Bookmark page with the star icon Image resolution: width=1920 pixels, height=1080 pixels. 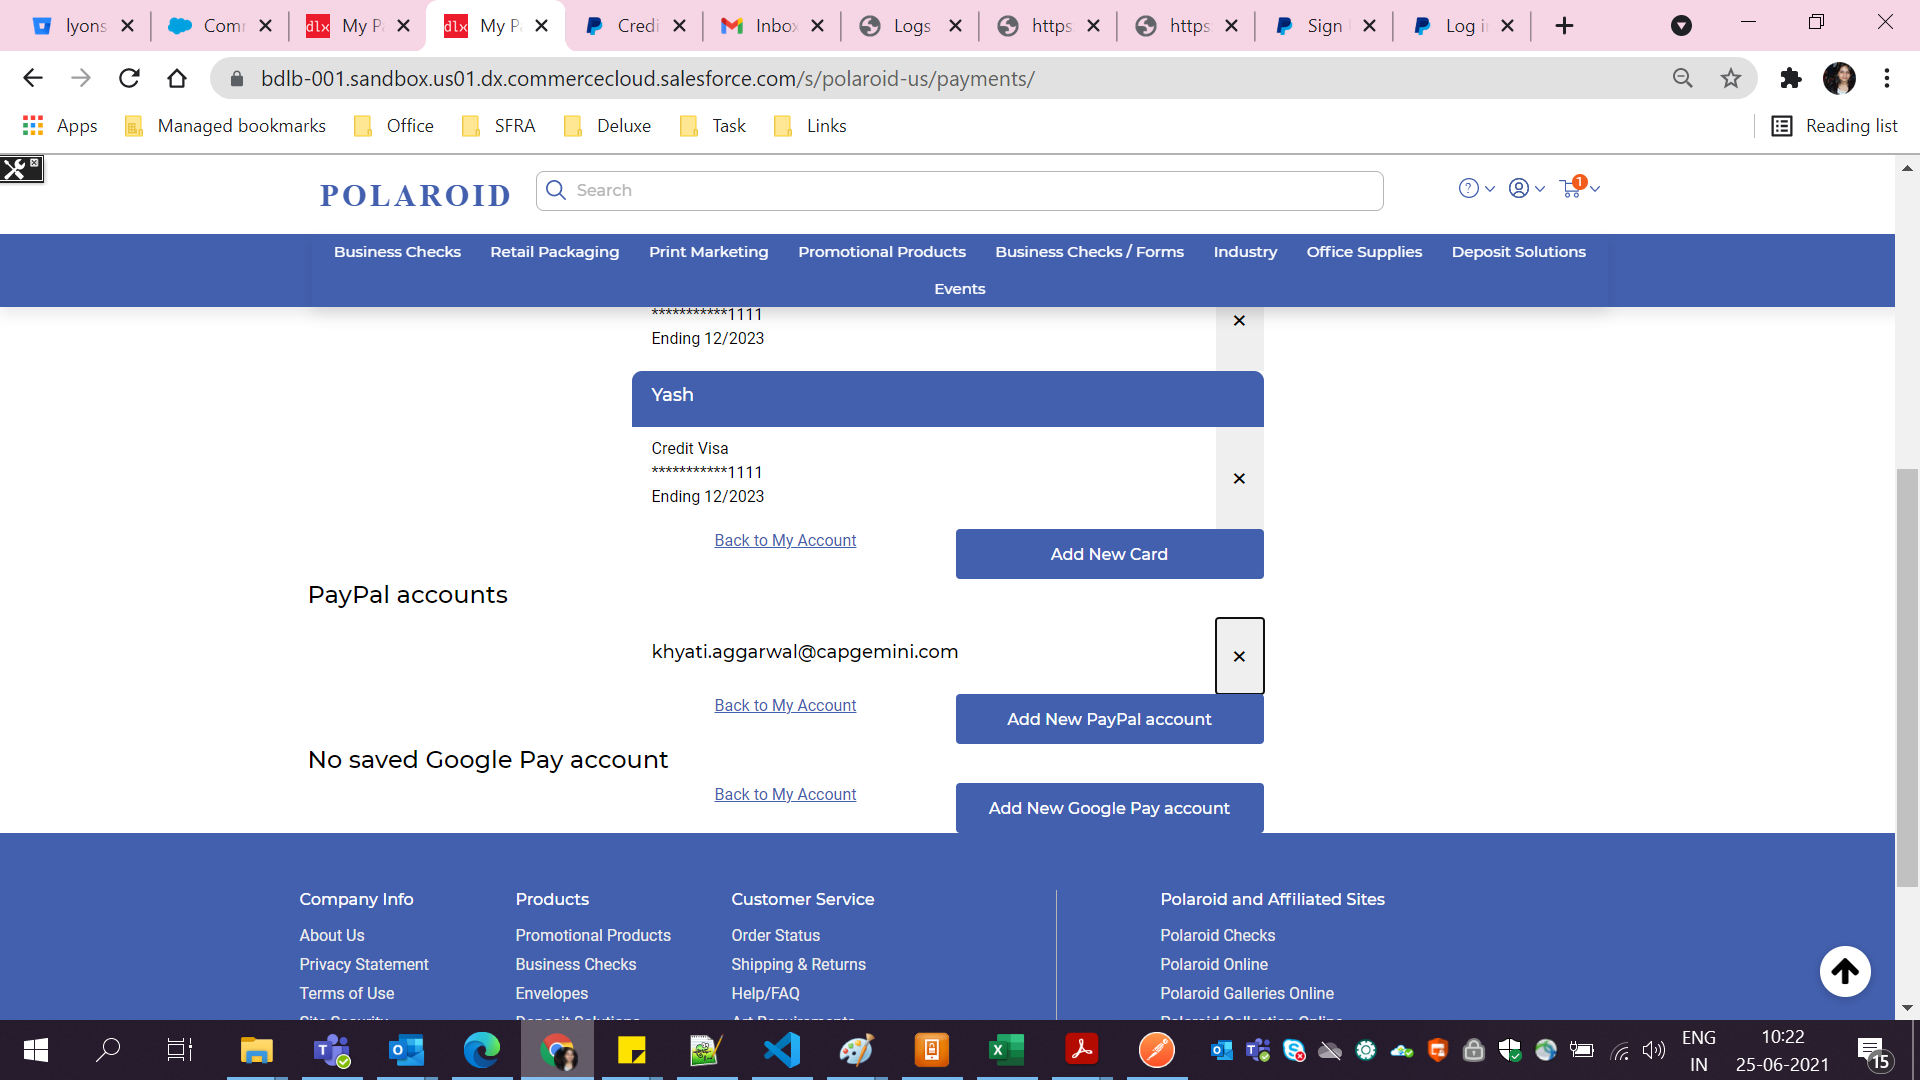pos(1731,78)
